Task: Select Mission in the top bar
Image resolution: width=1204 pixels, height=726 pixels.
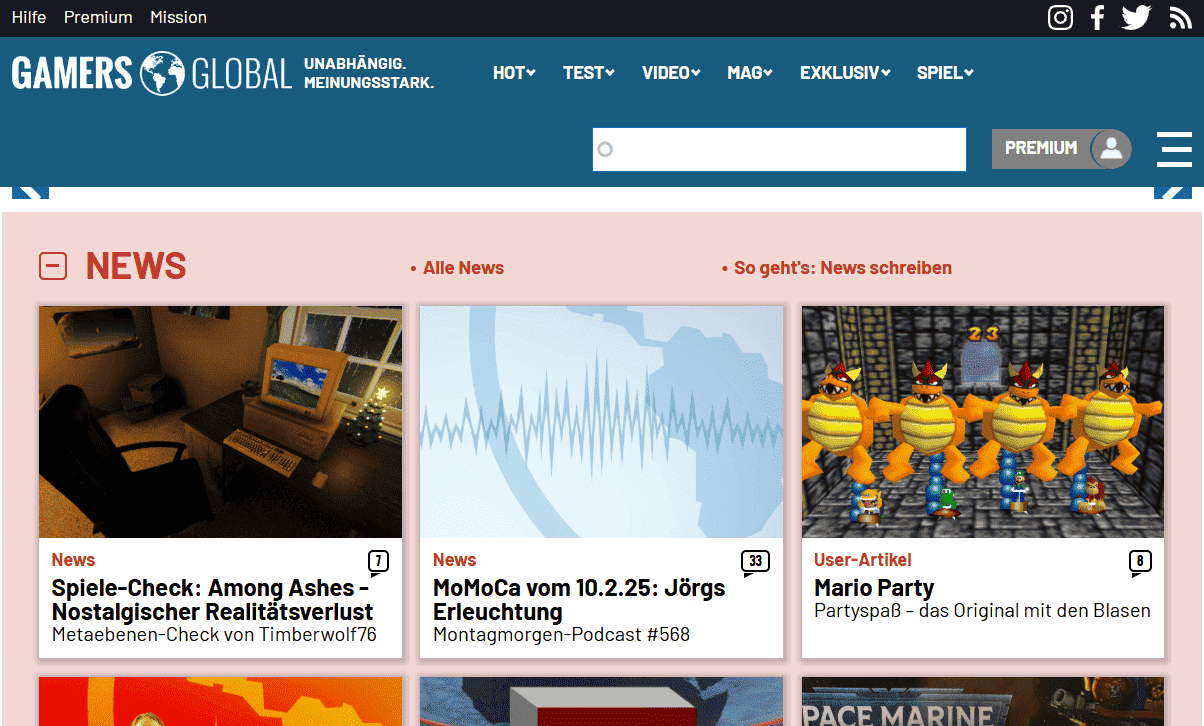Action: (x=178, y=17)
